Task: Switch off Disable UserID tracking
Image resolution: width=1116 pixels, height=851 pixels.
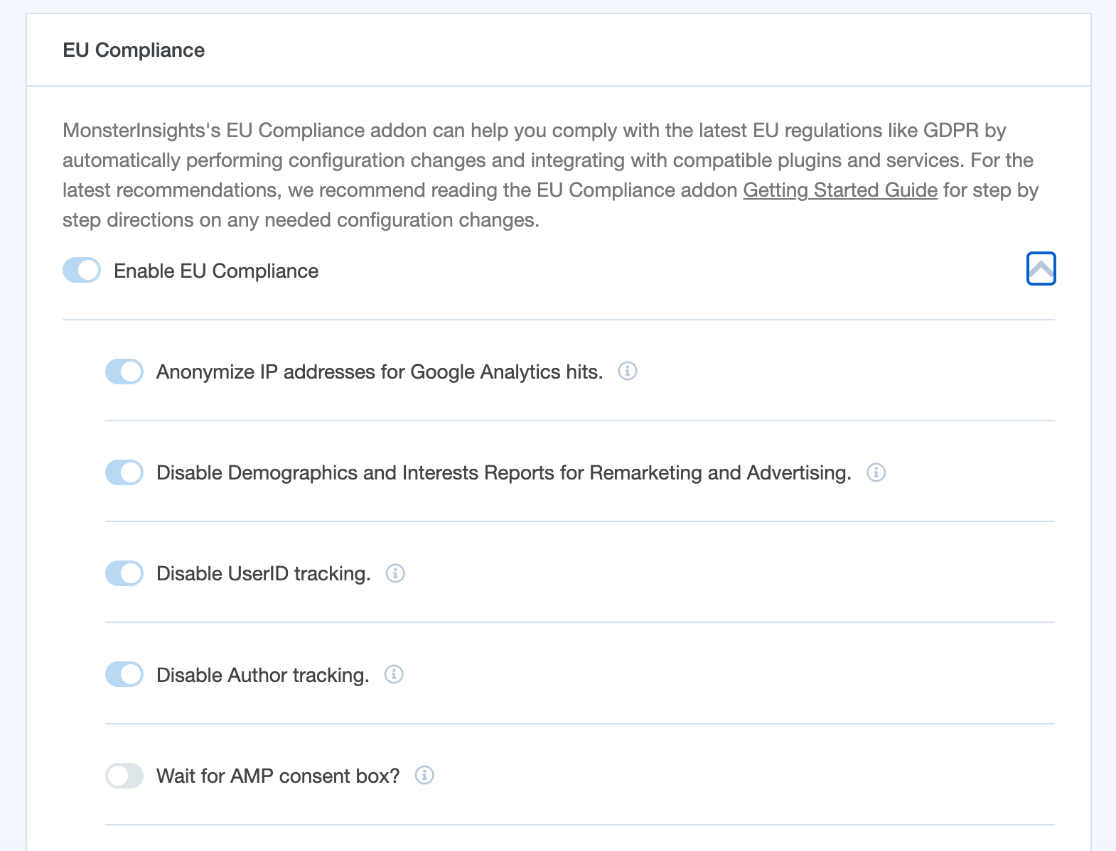Action: [124, 573]
